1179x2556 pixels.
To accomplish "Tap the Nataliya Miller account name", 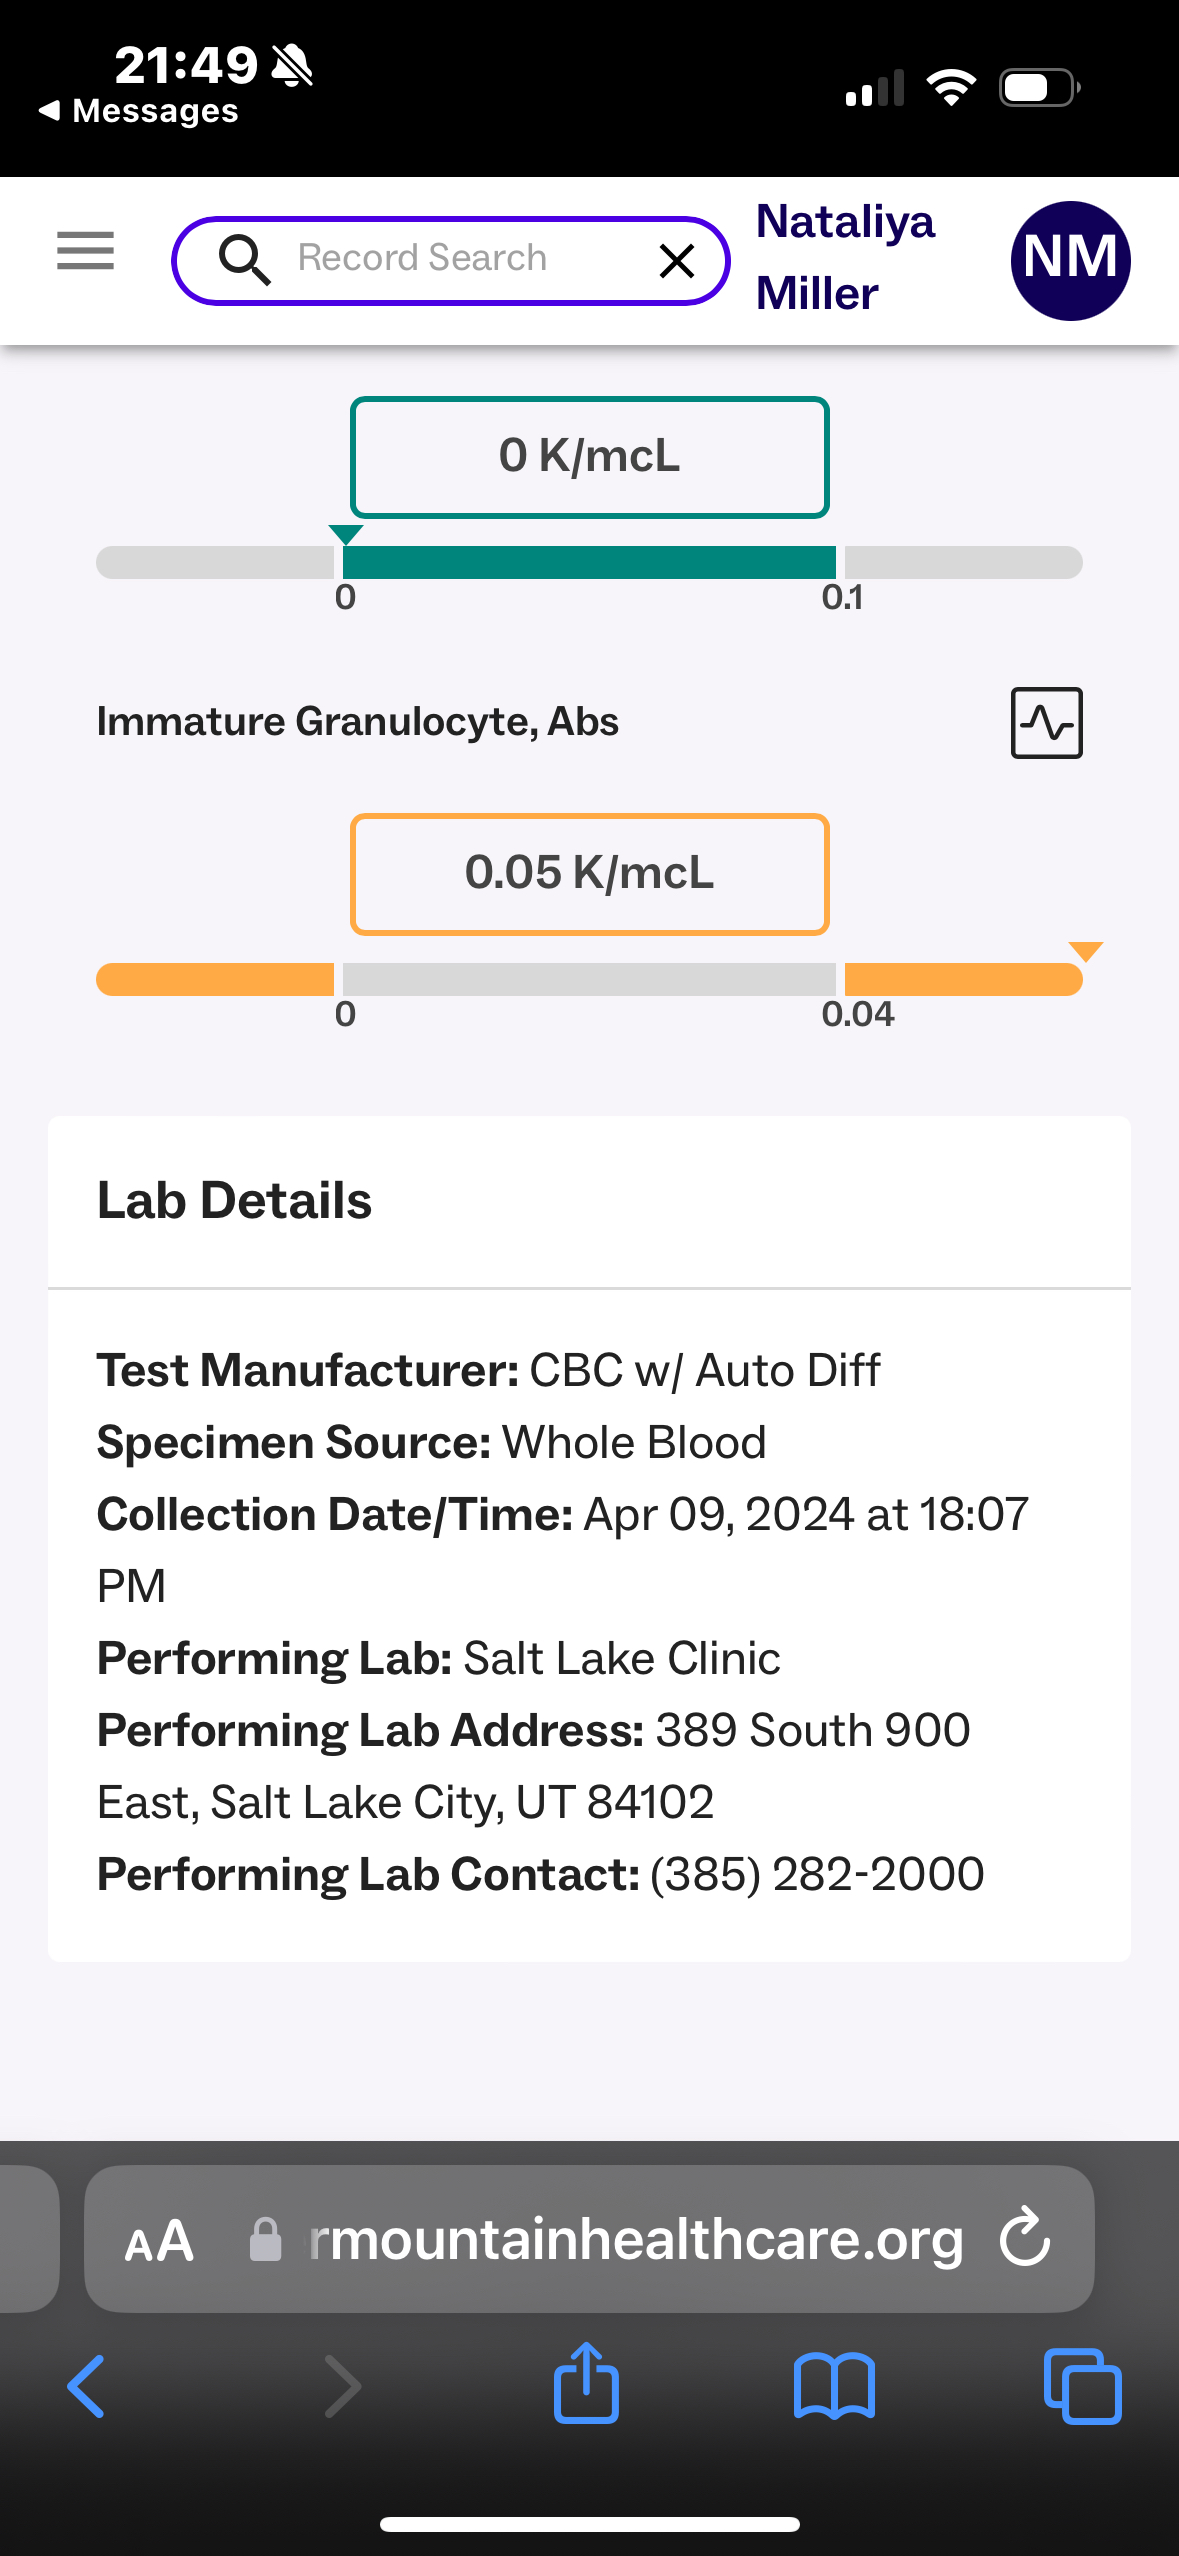I will point(845,257).
